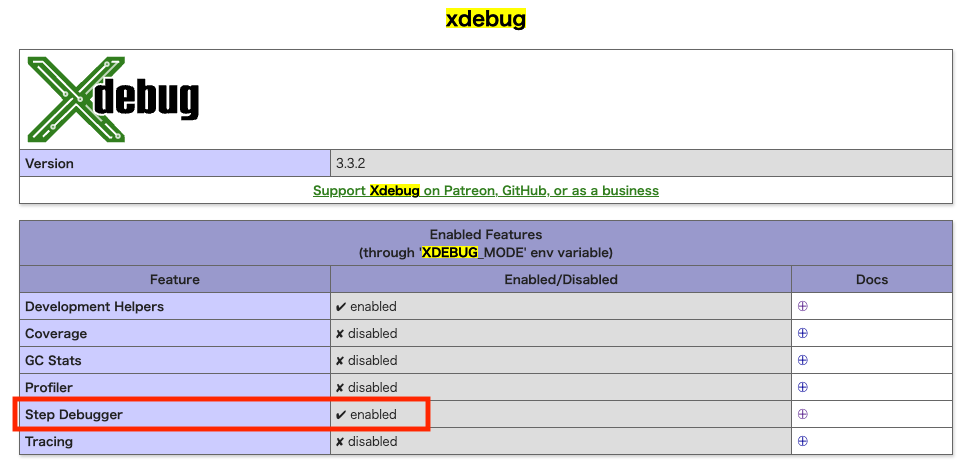Click the Enabled Features table header

click(486, 243)
